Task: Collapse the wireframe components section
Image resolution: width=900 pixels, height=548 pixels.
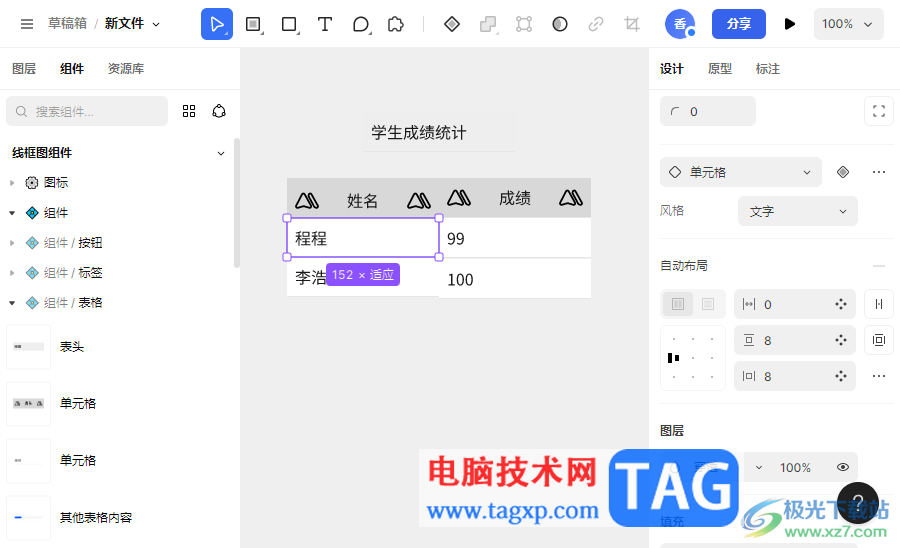Action: [x=221, y=153]
